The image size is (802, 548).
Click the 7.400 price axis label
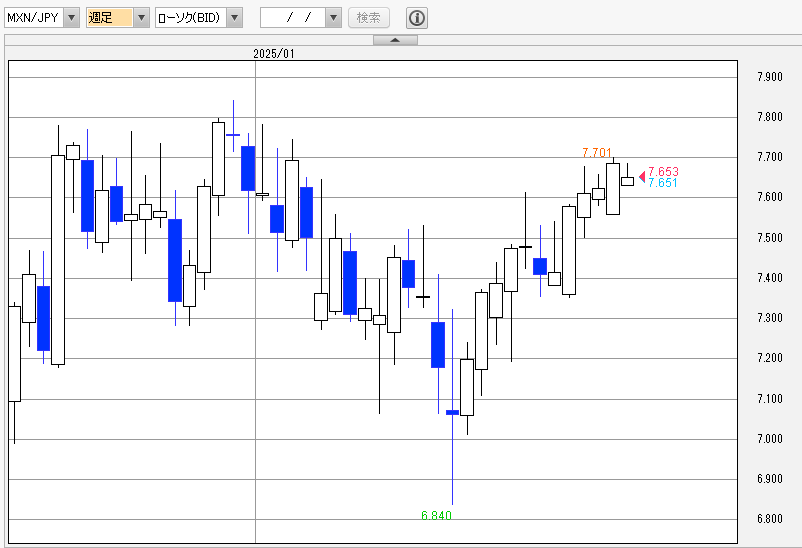click(x=770, y=278)
